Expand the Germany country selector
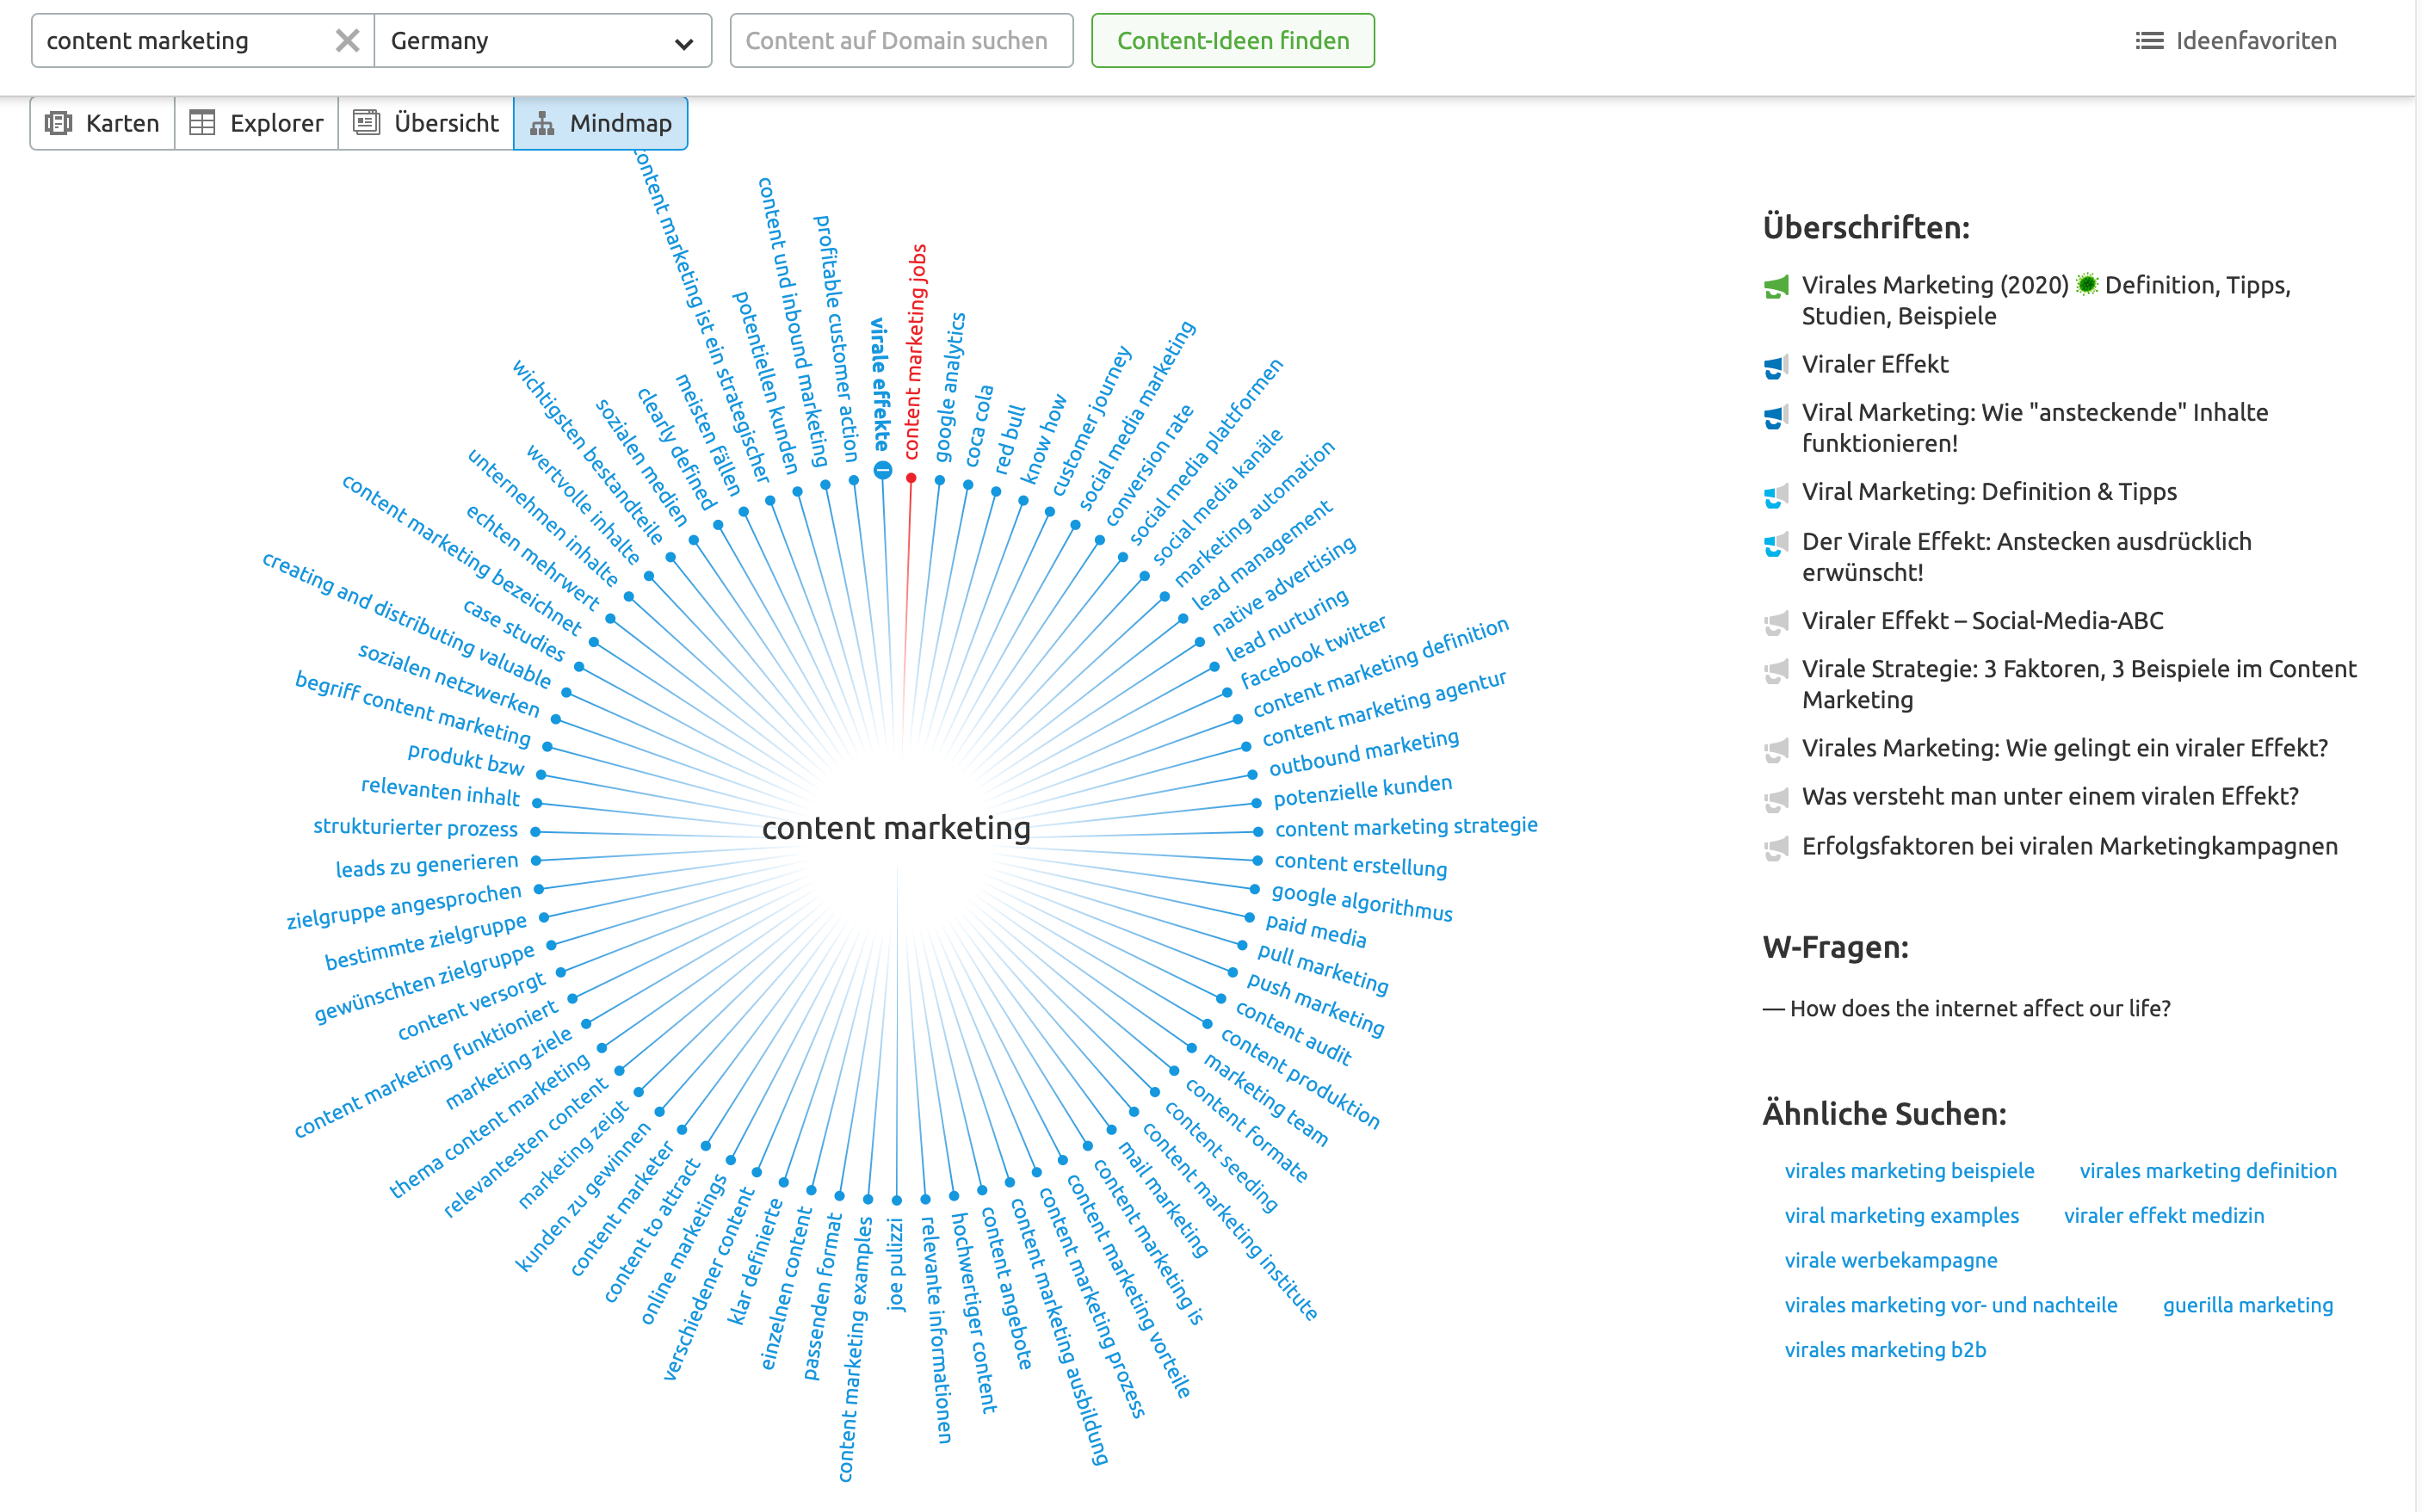This screenshot has height=1512, width=2422. pos(687,39)
